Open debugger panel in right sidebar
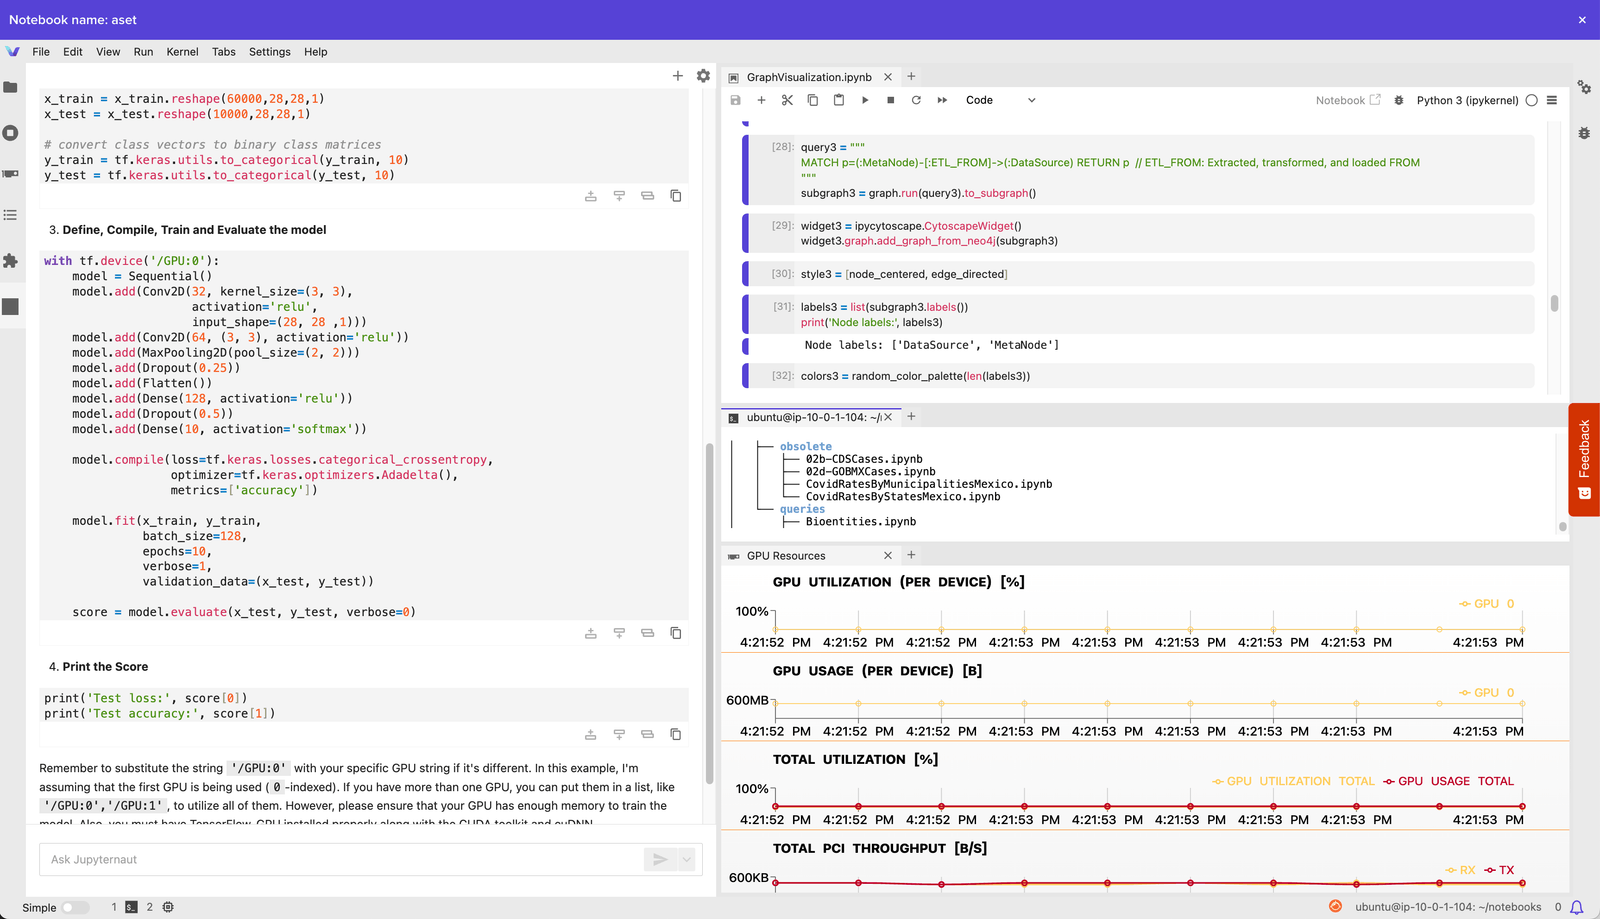The image size is (1600, 919). 1584,133
